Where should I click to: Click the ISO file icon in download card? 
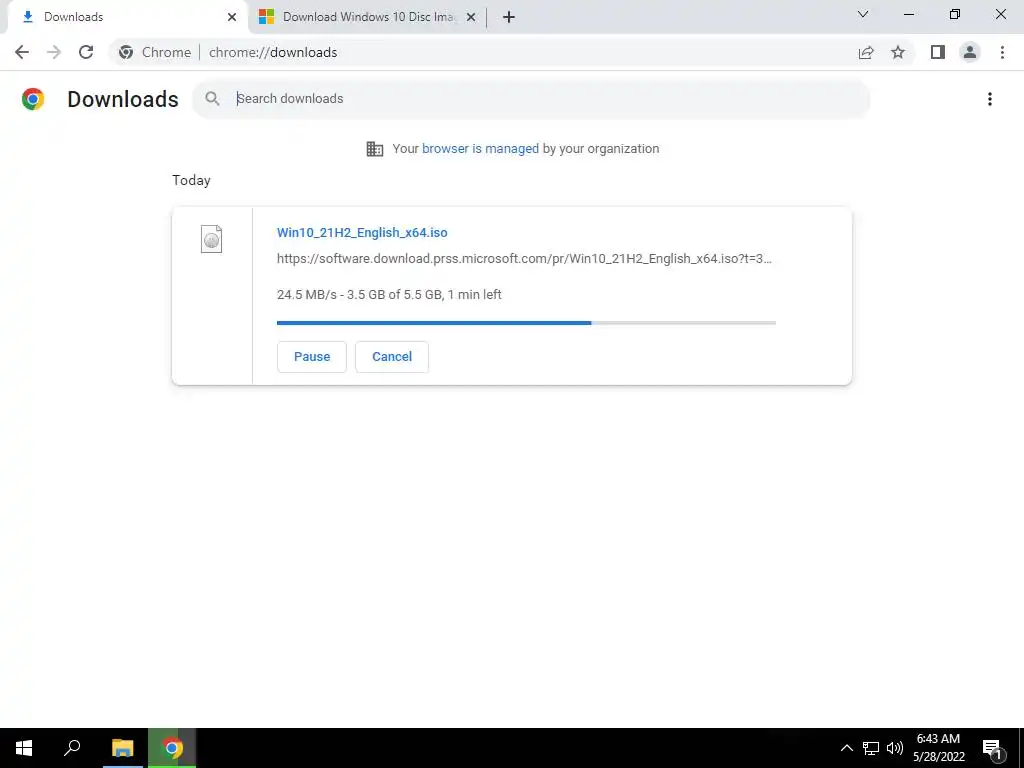tap(211, 239)
